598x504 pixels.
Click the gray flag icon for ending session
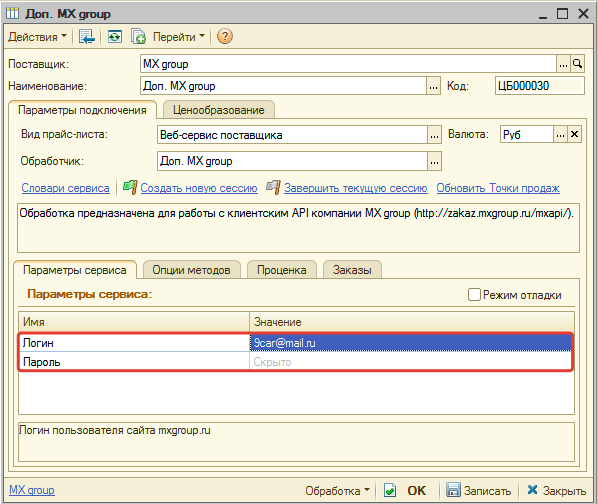(x=273, y=187)
